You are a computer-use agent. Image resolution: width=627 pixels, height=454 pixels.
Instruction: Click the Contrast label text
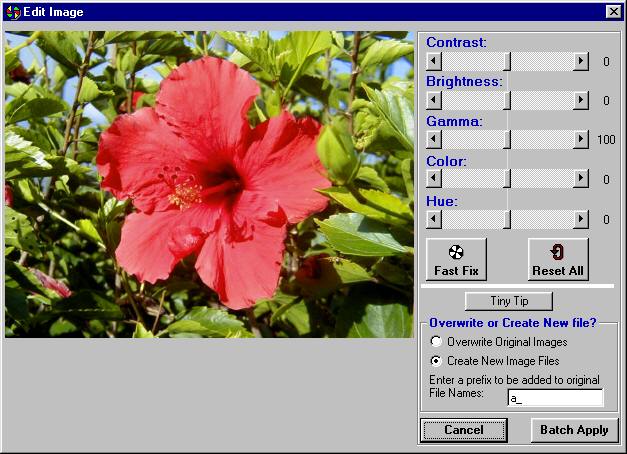tap(456, 42)
